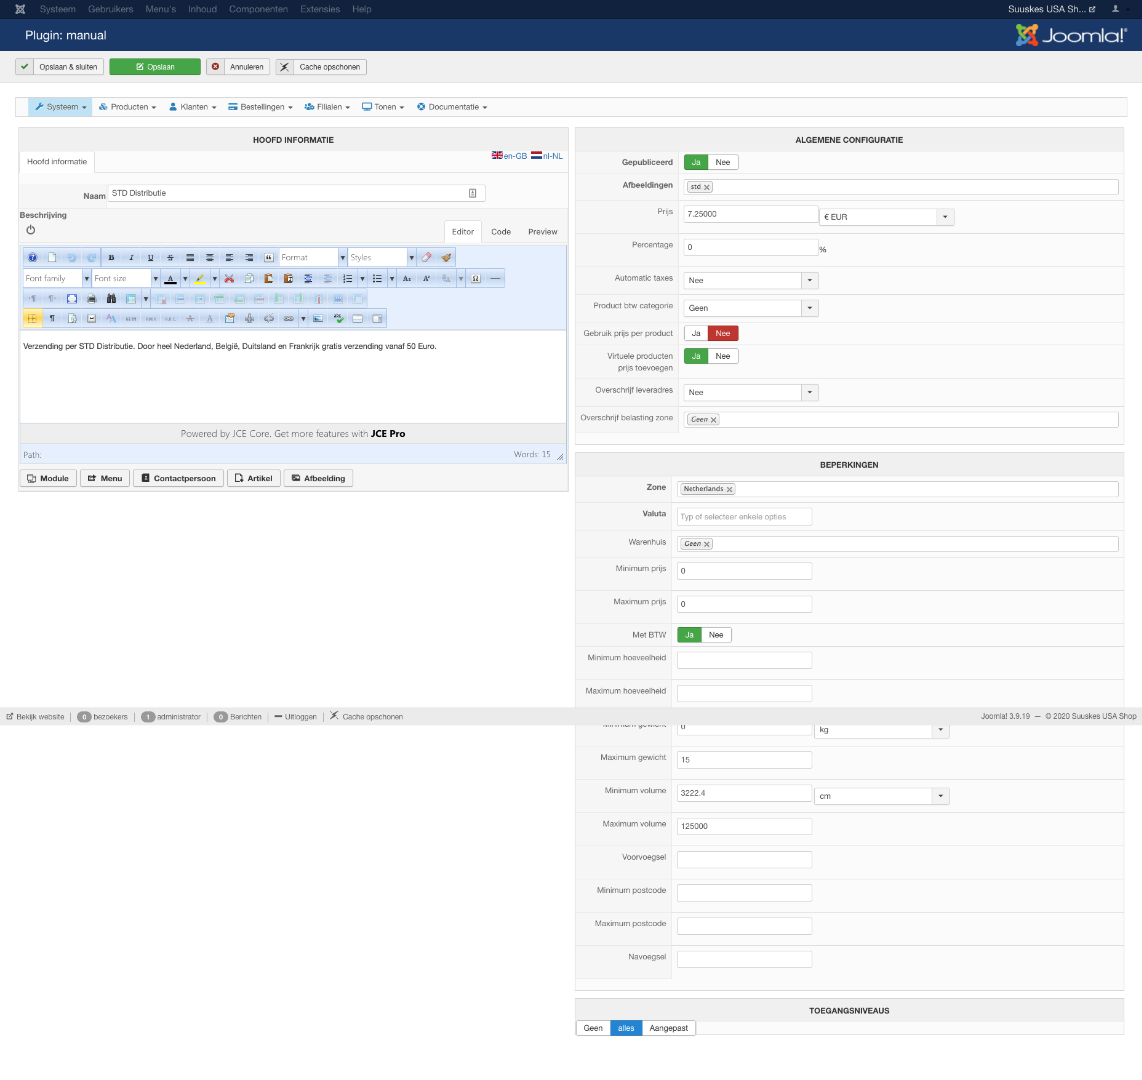1142x1080 pixels.
Task: Click the cut scissors icon
Action: (x=229, y=278)
